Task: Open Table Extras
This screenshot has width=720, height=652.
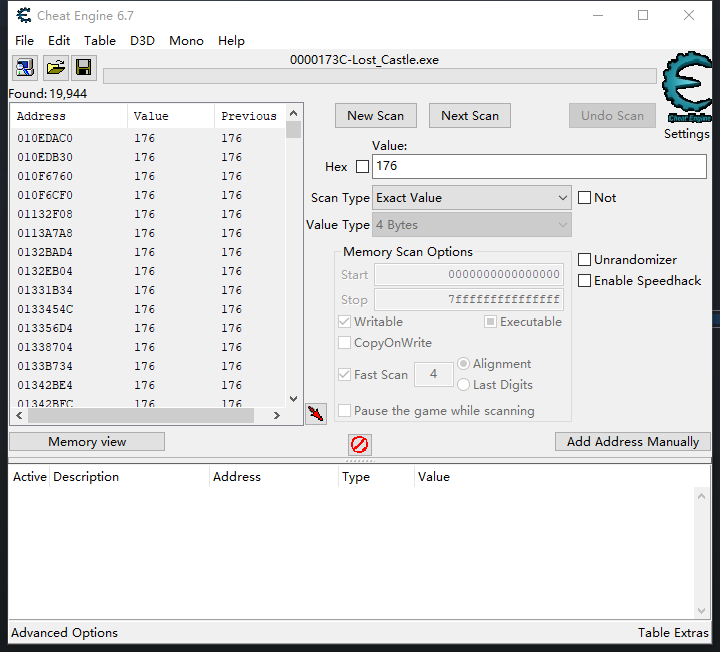Action: tap(673, 633)
